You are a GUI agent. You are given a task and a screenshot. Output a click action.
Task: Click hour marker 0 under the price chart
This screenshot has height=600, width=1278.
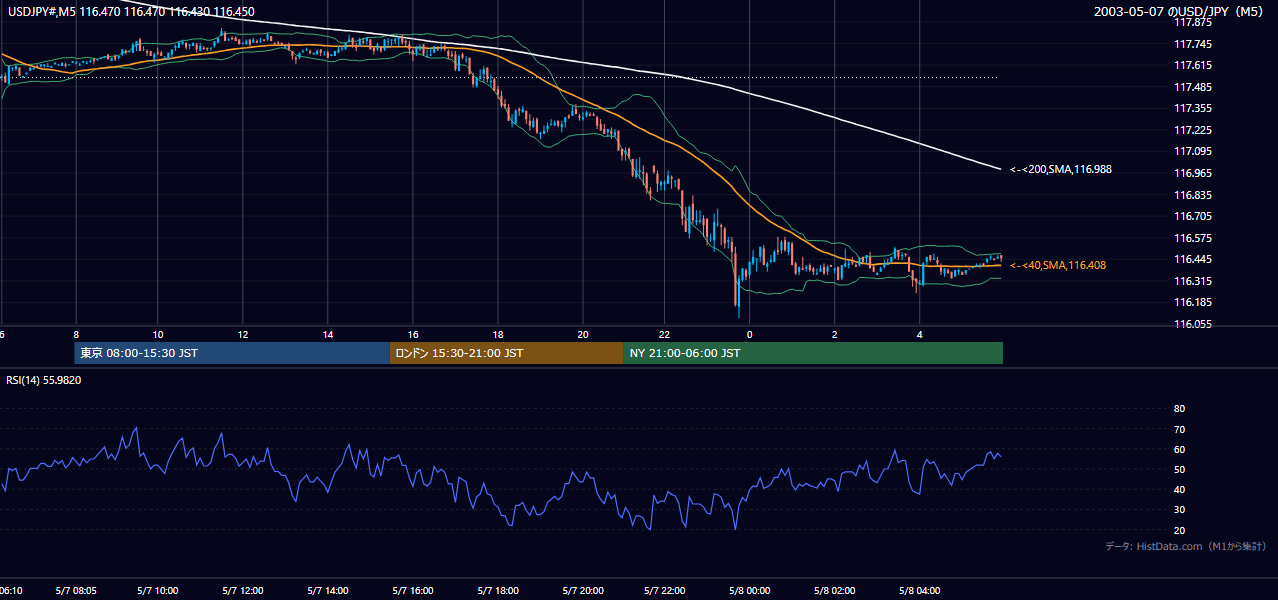click(x=749, y=333)
